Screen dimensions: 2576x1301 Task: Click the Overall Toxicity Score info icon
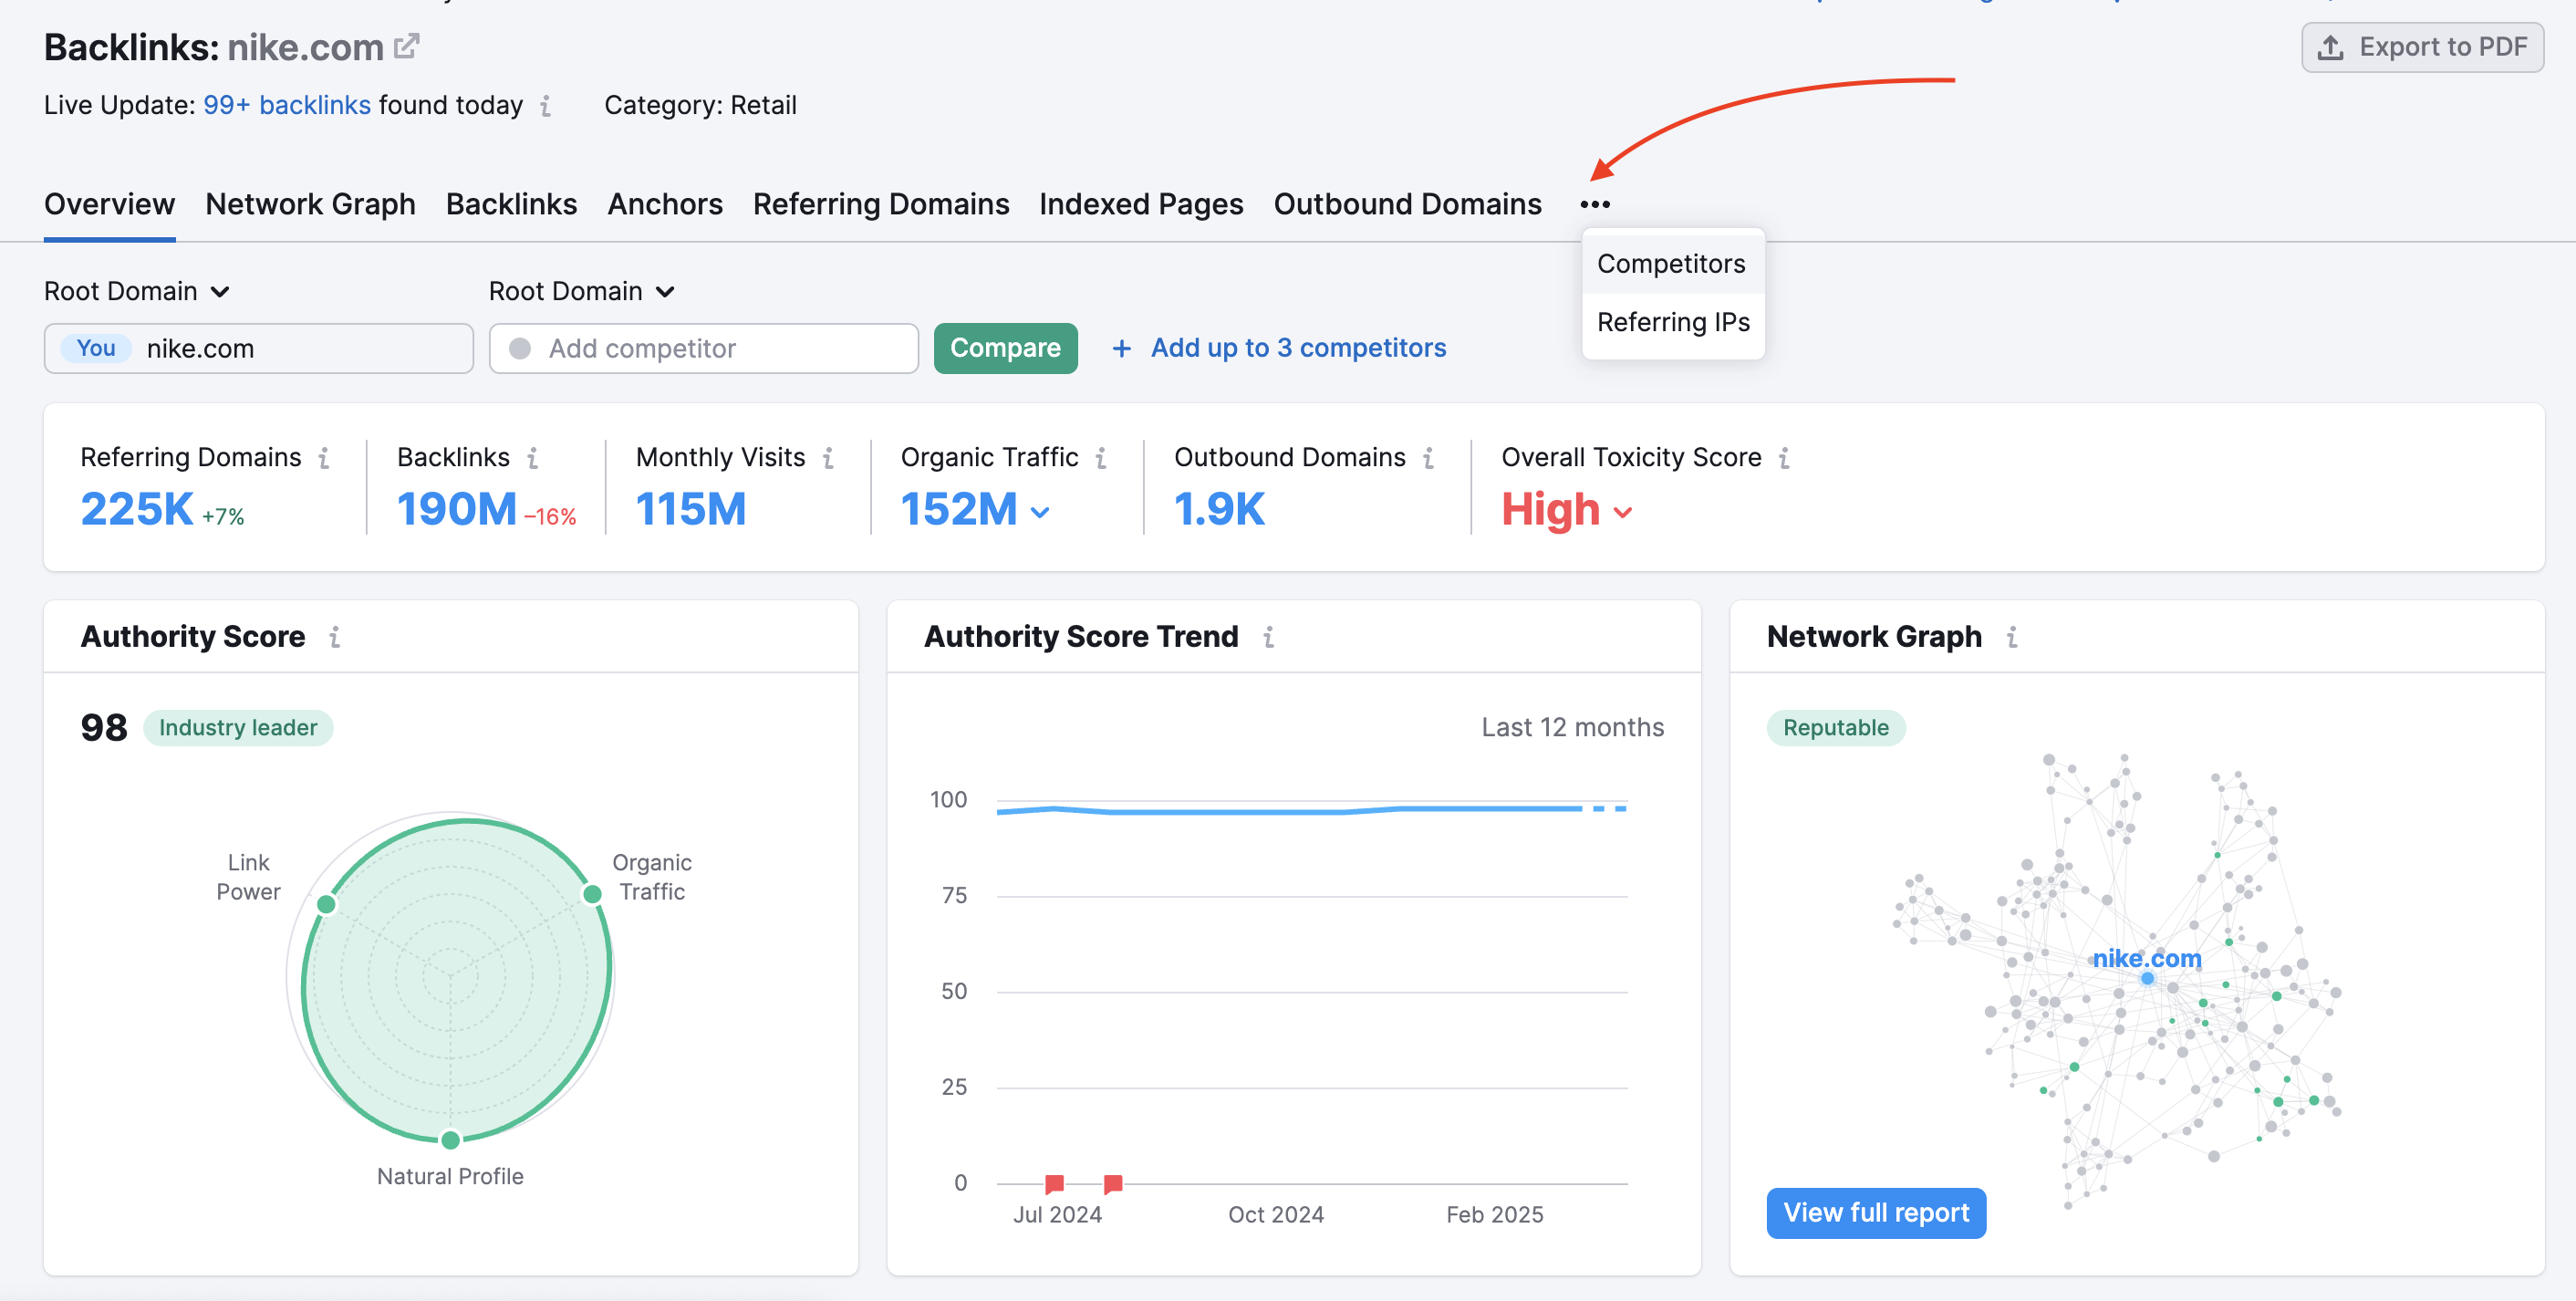coord(1784,458)
